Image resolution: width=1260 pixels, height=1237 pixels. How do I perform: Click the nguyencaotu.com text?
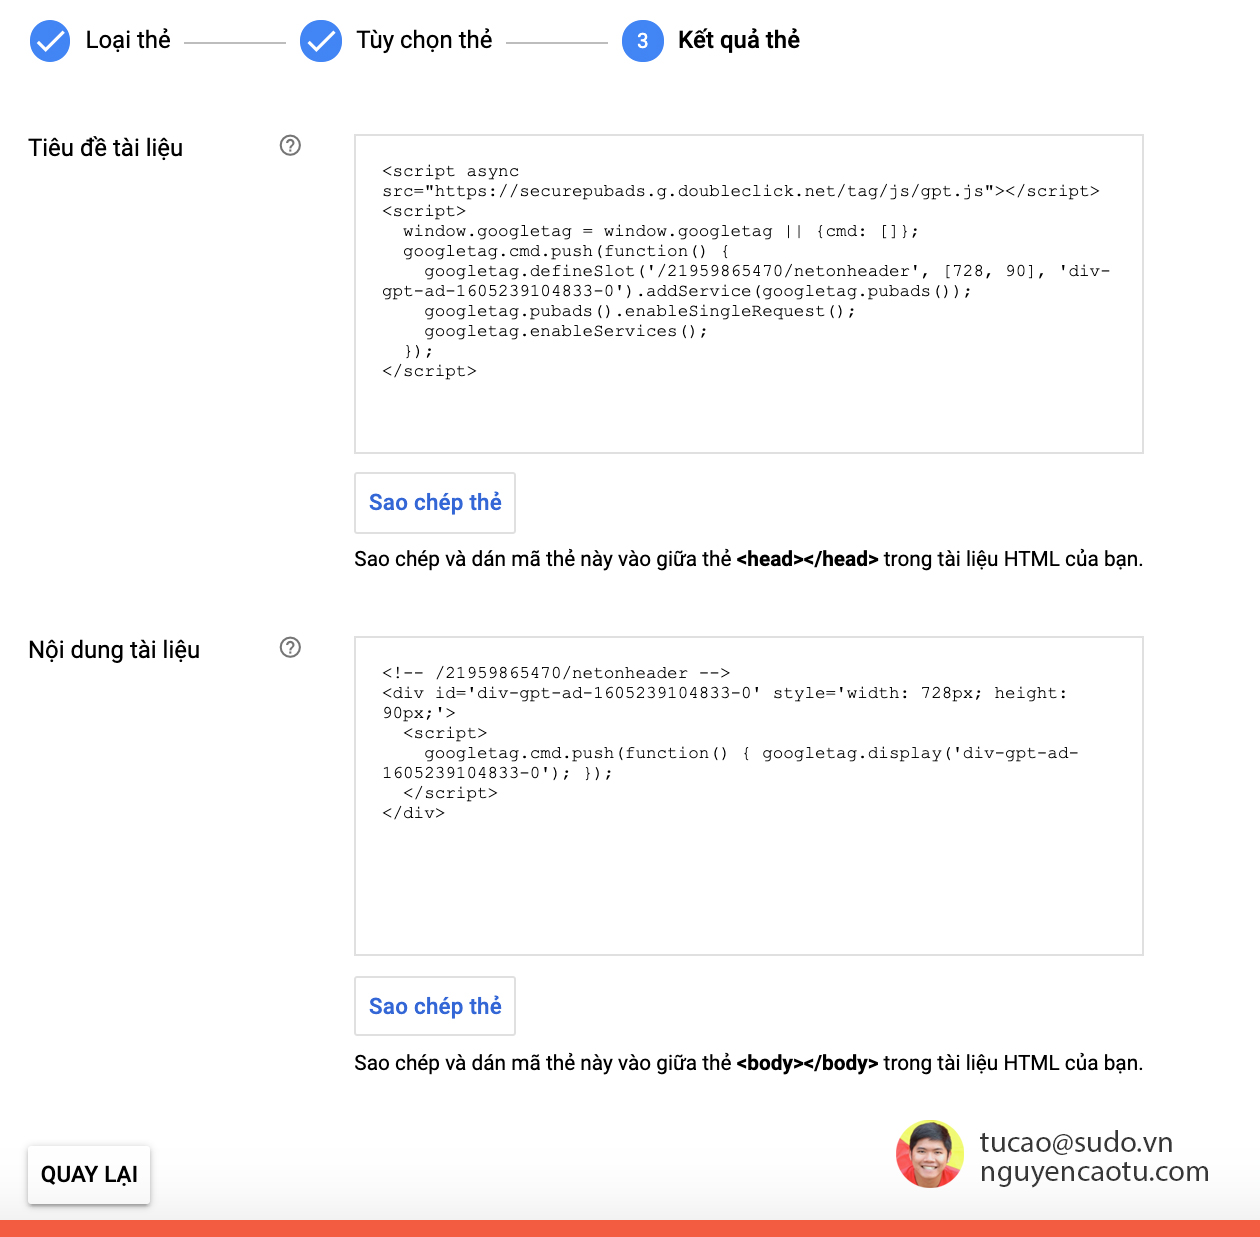[x=1096, y=1172]
